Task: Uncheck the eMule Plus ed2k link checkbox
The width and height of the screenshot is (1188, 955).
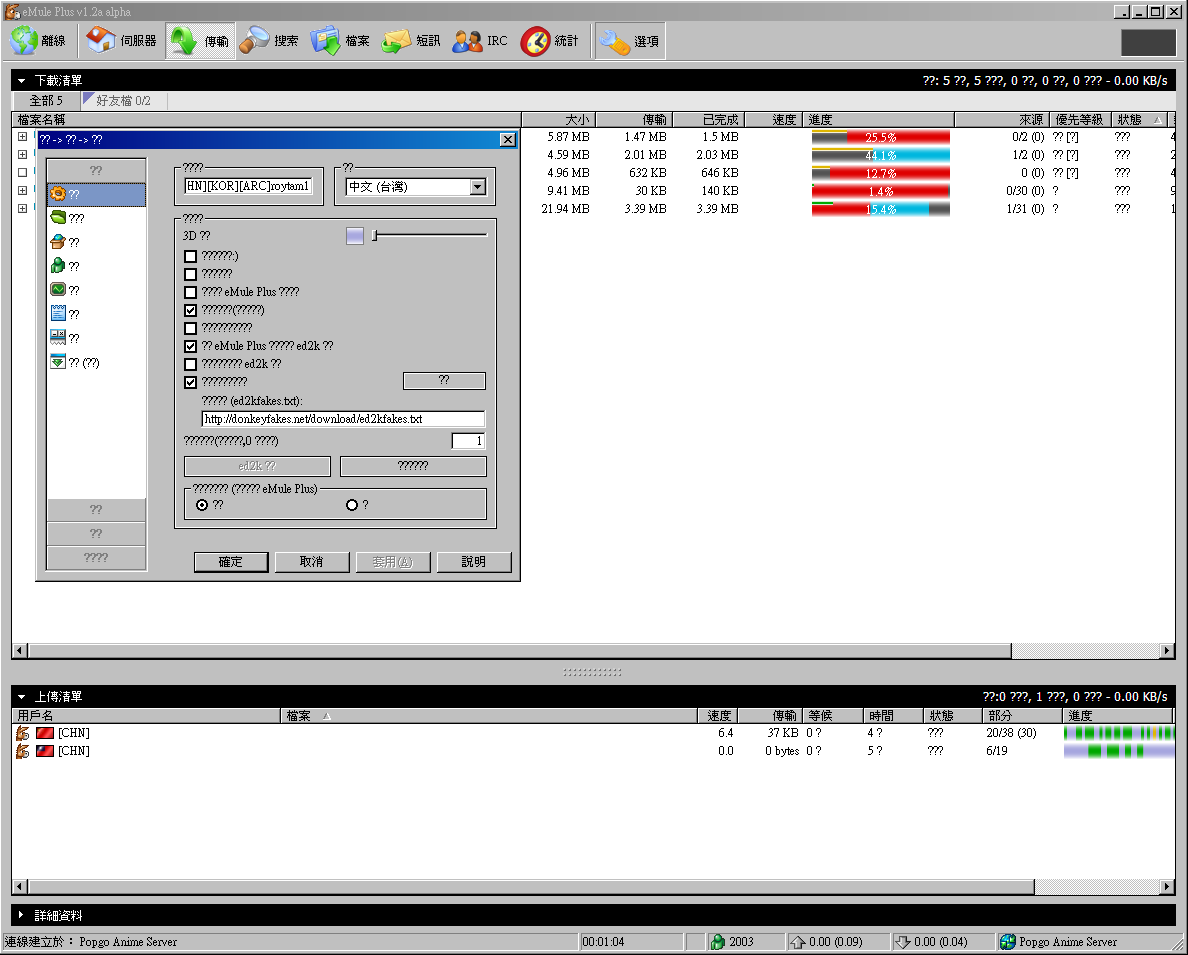Action: tap(191, 346)
